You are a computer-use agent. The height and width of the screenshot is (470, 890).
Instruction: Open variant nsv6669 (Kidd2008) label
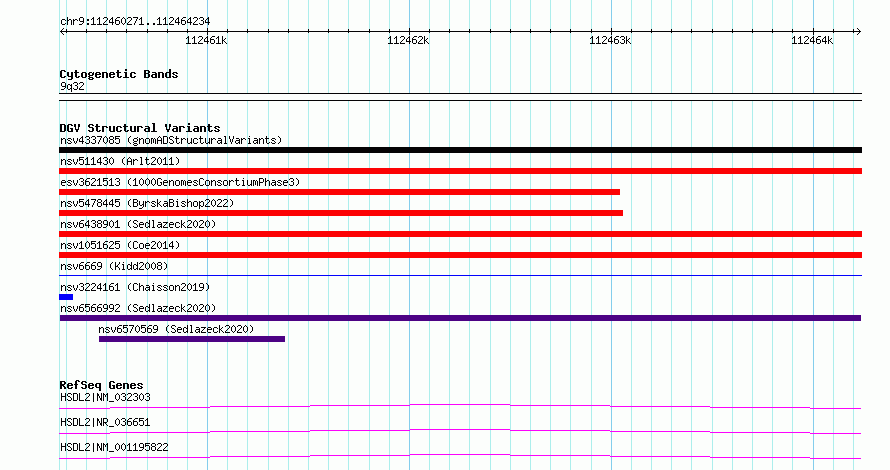[x=114, y=266]
